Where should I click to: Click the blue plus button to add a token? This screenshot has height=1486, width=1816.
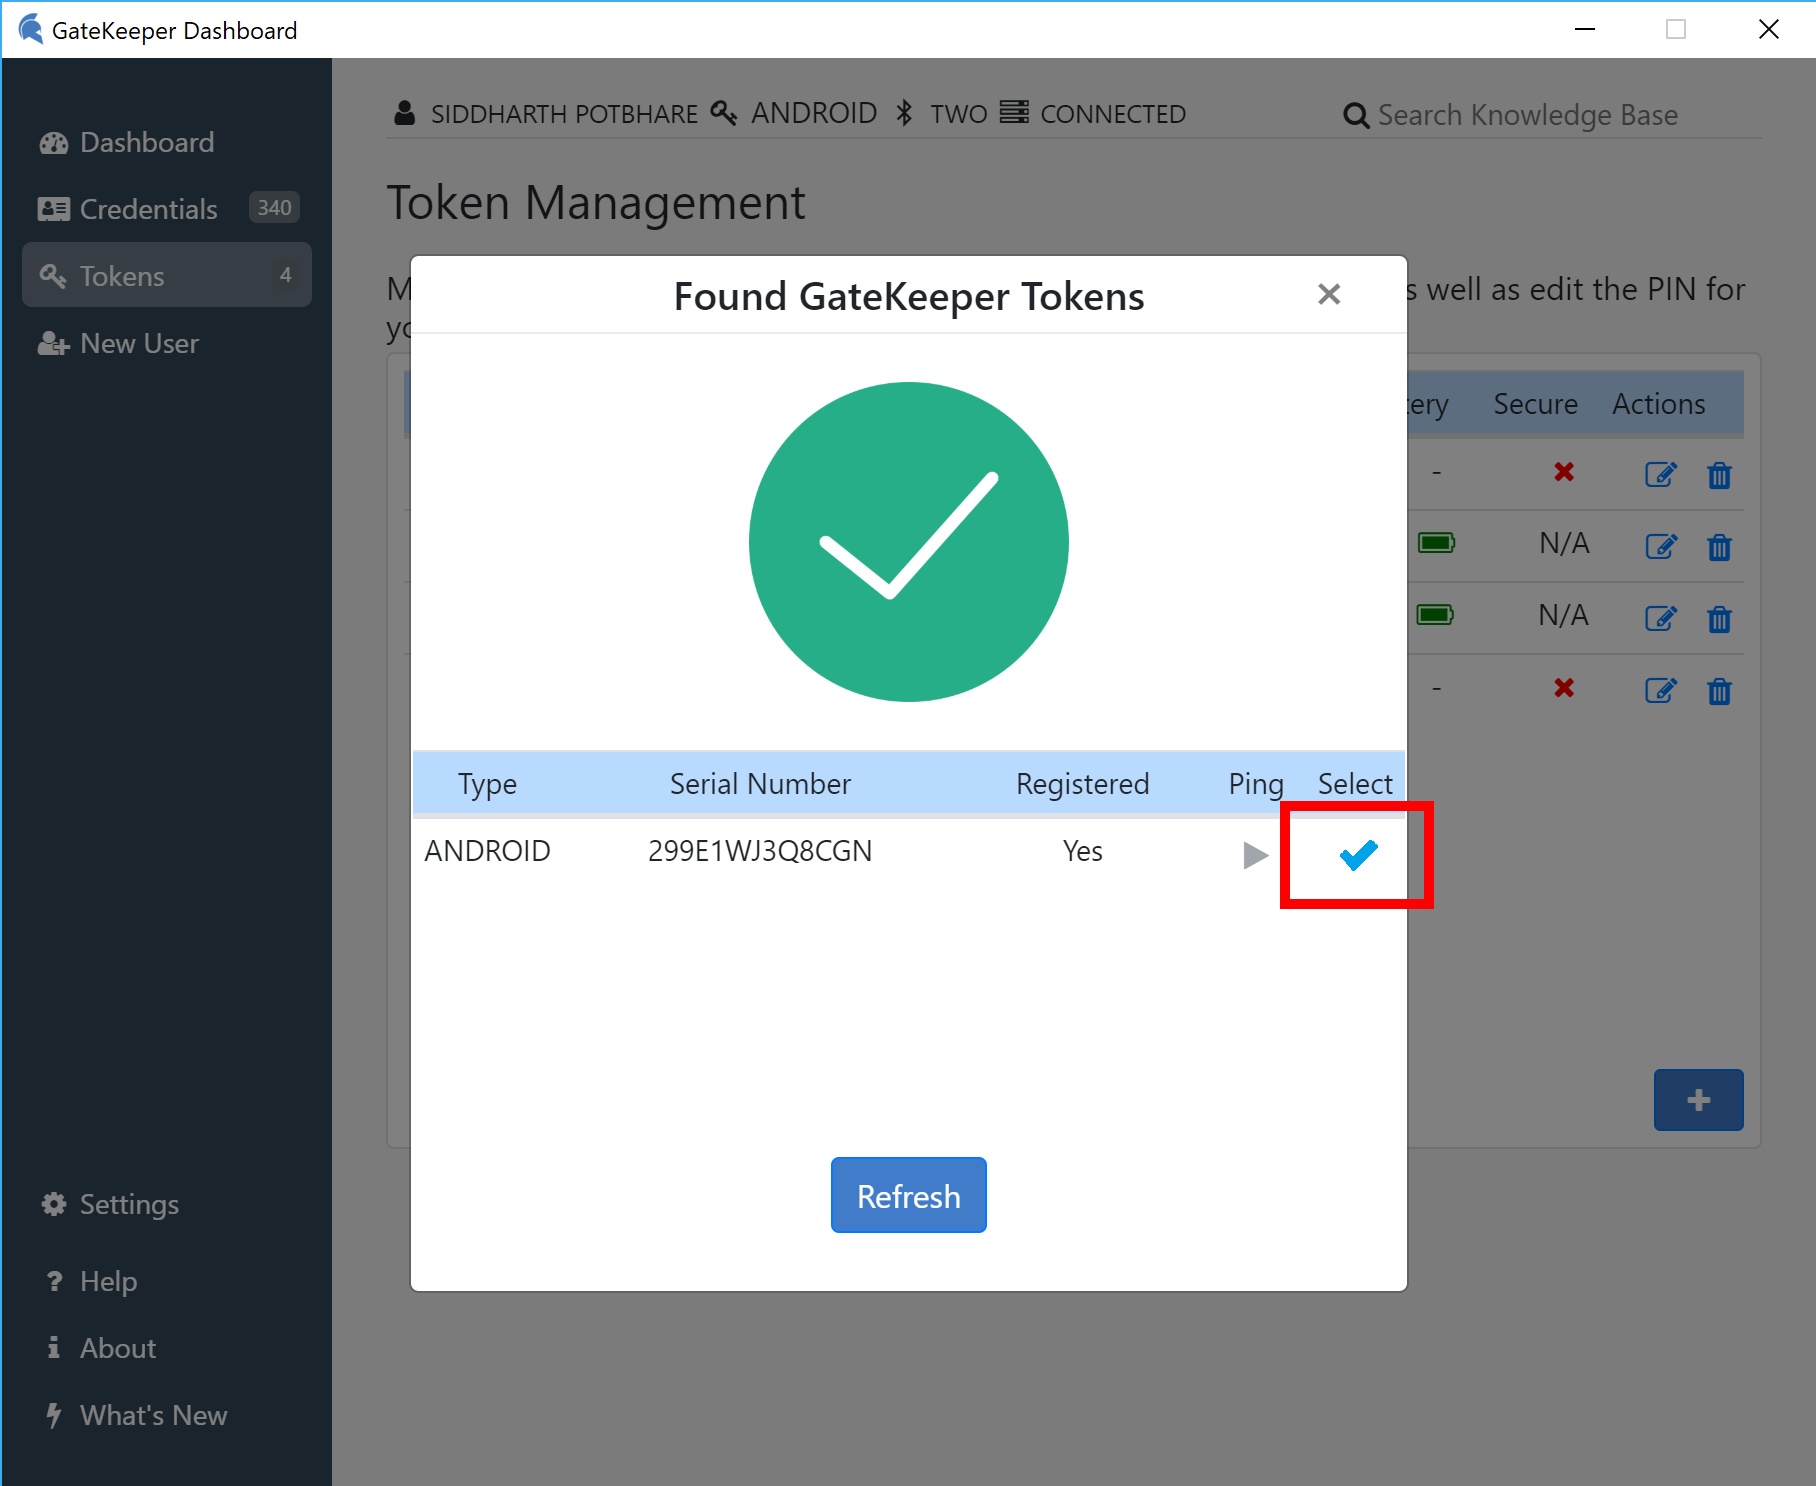pyautogui.click(x=1698, y=1100)
